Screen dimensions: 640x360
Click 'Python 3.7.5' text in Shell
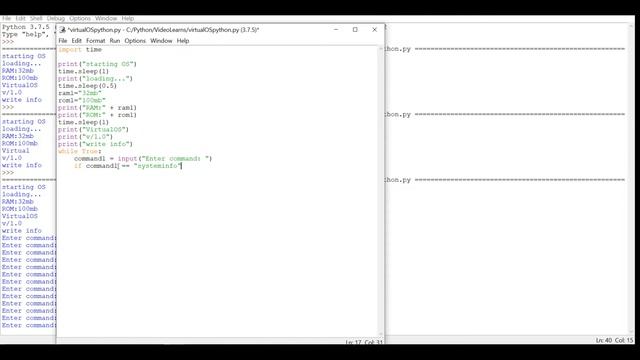point(26,27)
